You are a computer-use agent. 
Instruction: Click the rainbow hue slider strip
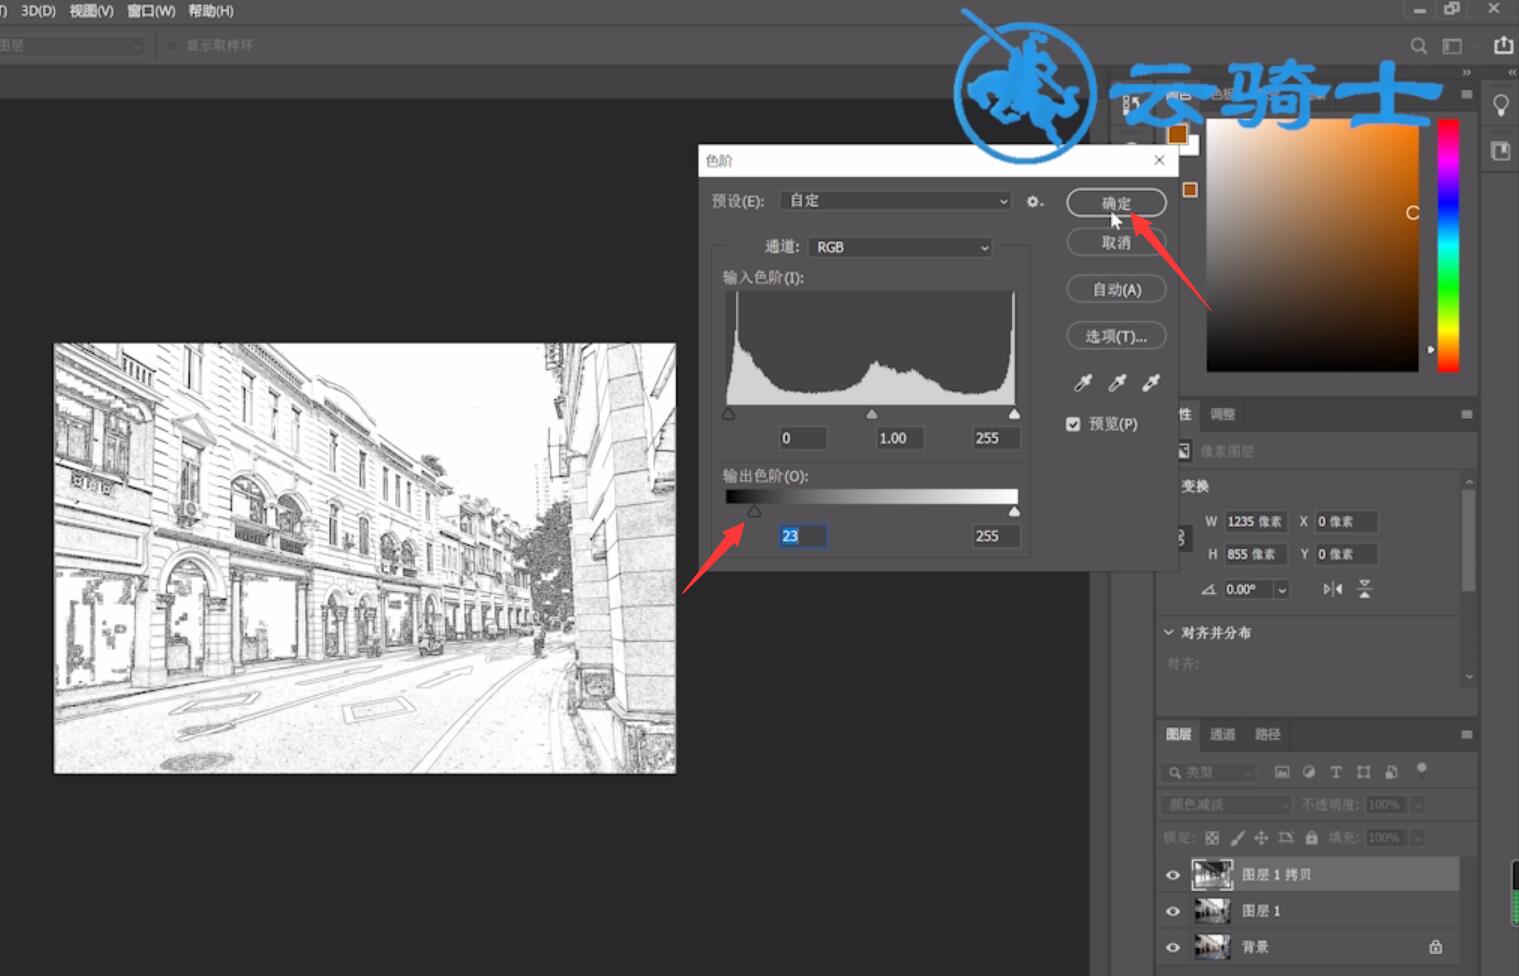click(1448, 245)
